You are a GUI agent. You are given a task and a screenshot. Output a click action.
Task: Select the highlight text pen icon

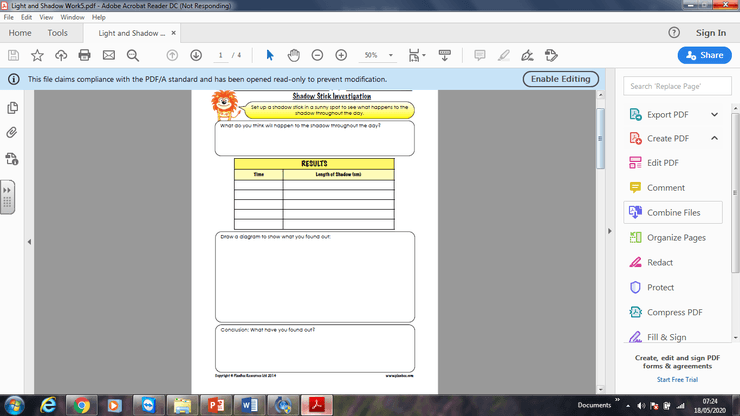point(504,55)
